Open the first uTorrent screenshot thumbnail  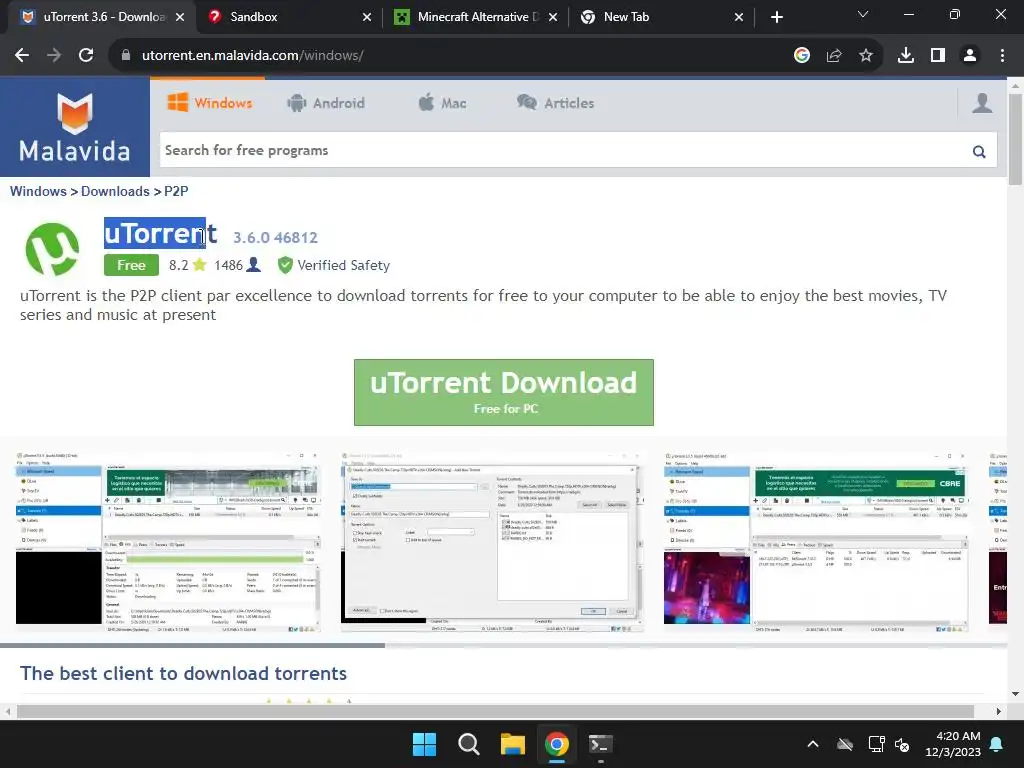168,541
